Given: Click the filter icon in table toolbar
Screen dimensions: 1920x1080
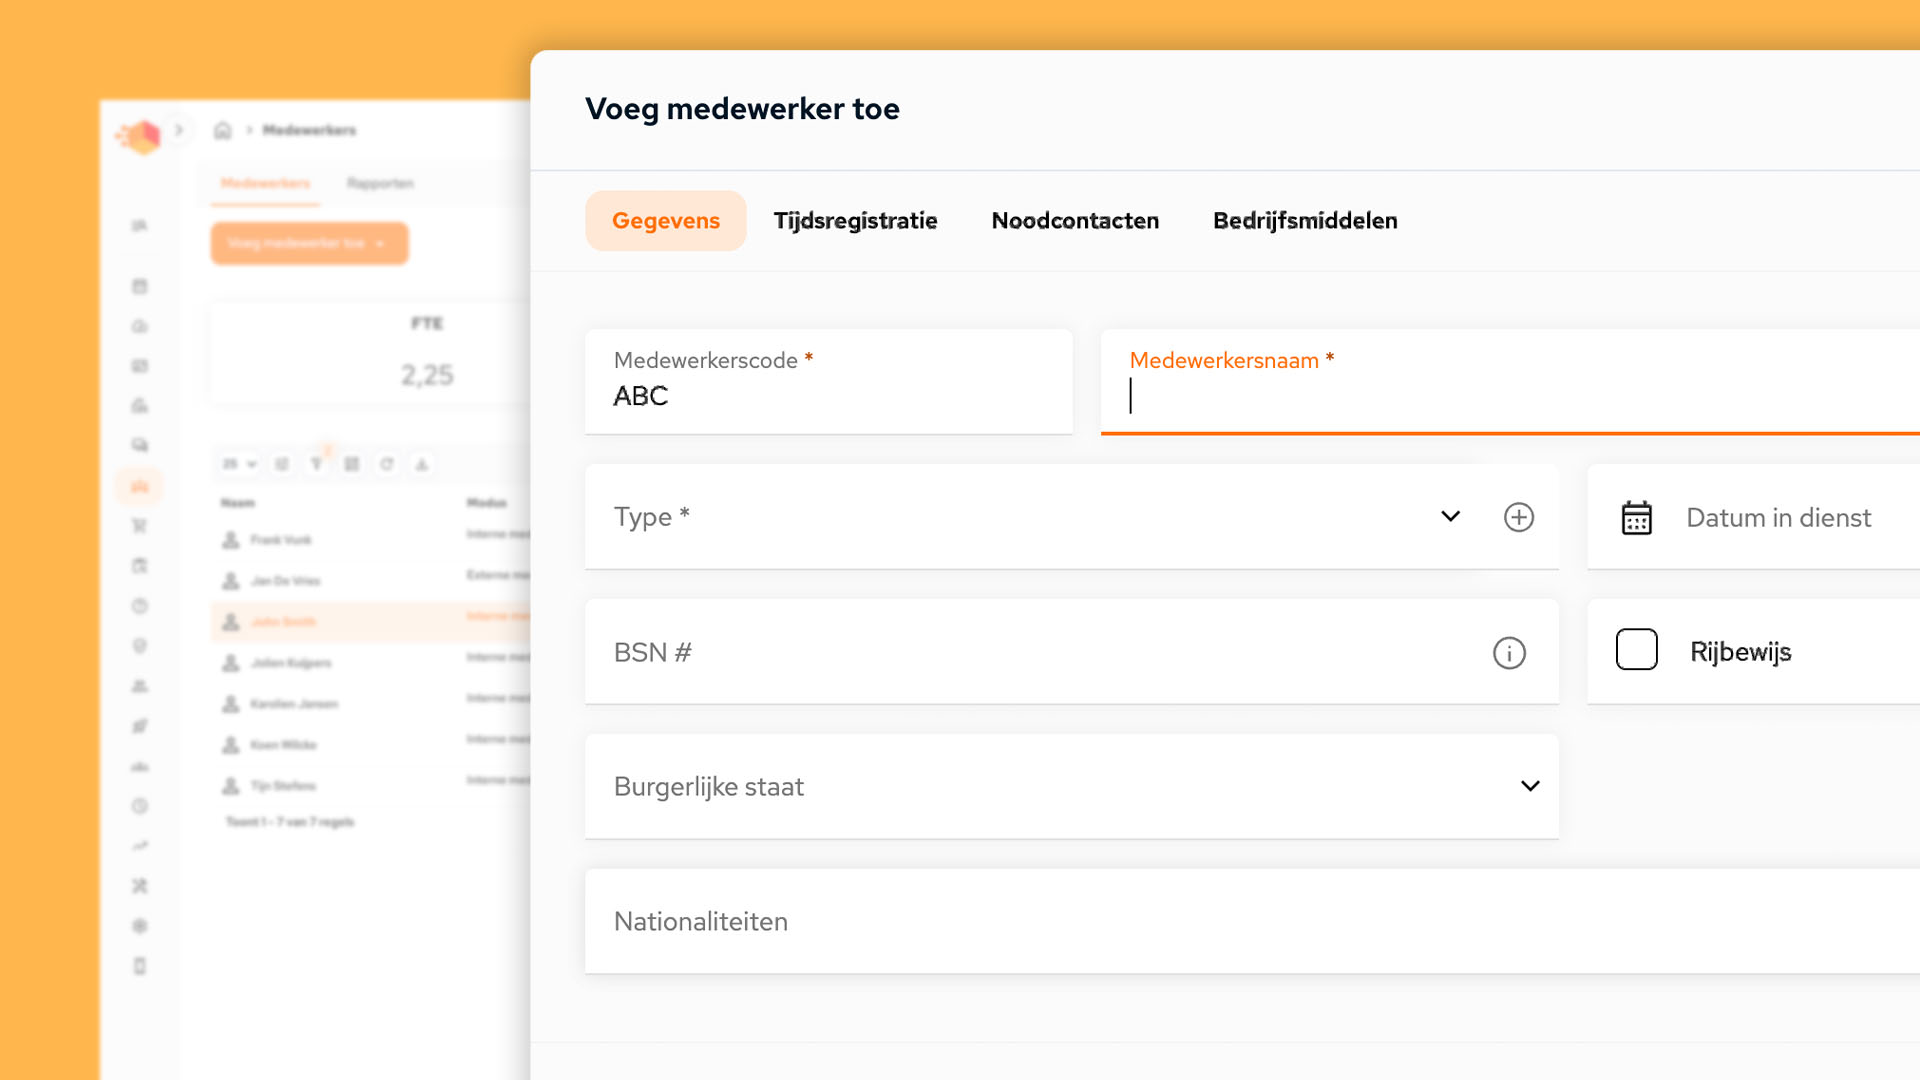Looking at the screenshot, I should (x=317, y=464).
